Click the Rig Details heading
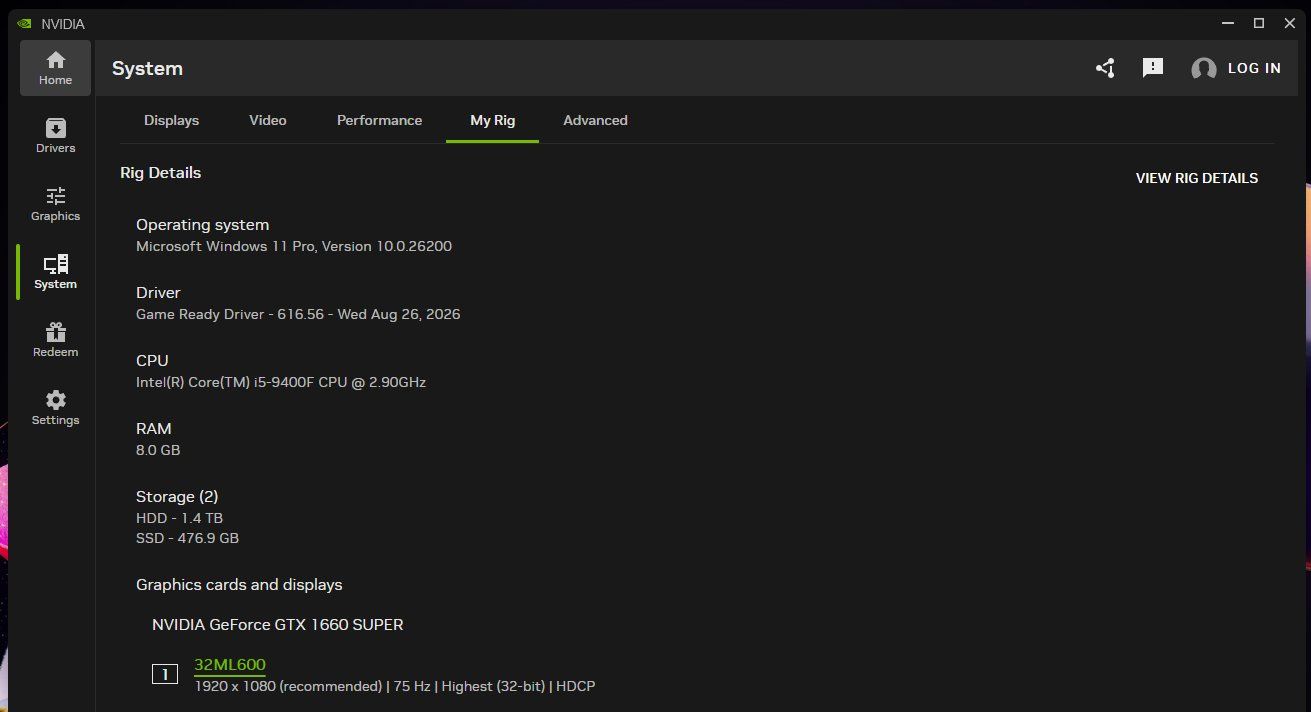The width and height of the screenshot is (1311, 712). point(161,173)
